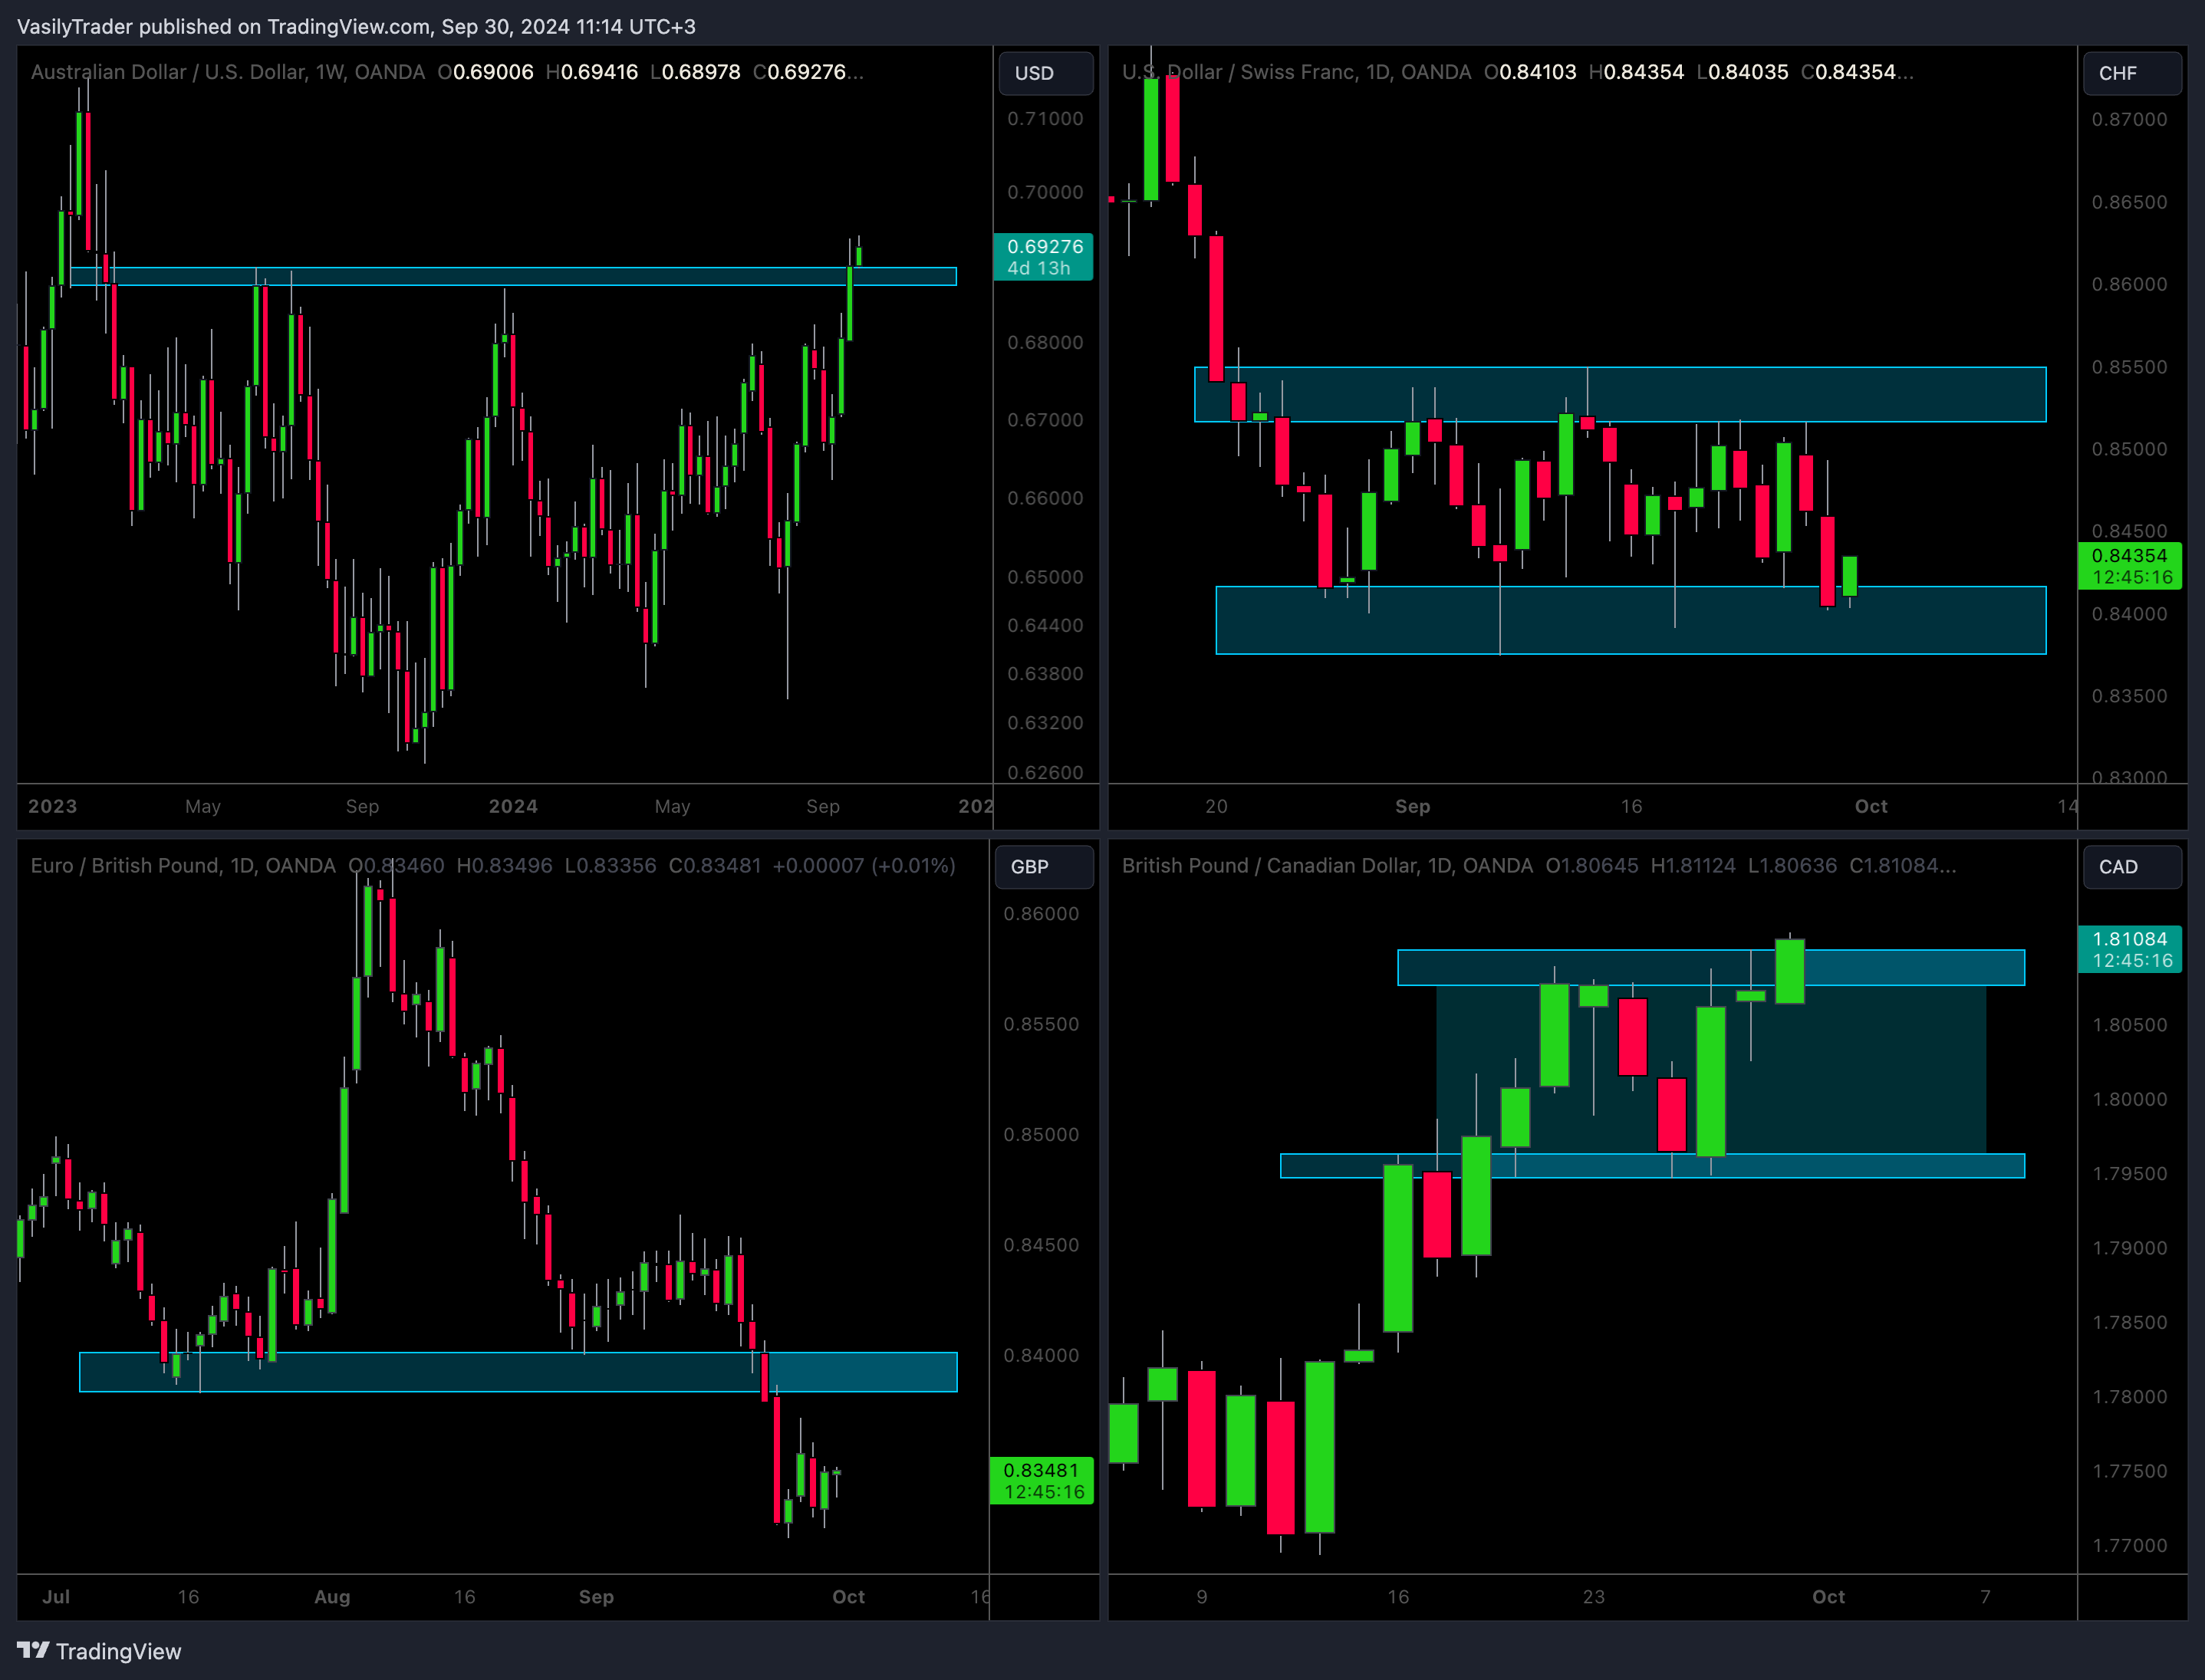Click the latest green candle on GBP/CAD chart

click(1790, 971)
